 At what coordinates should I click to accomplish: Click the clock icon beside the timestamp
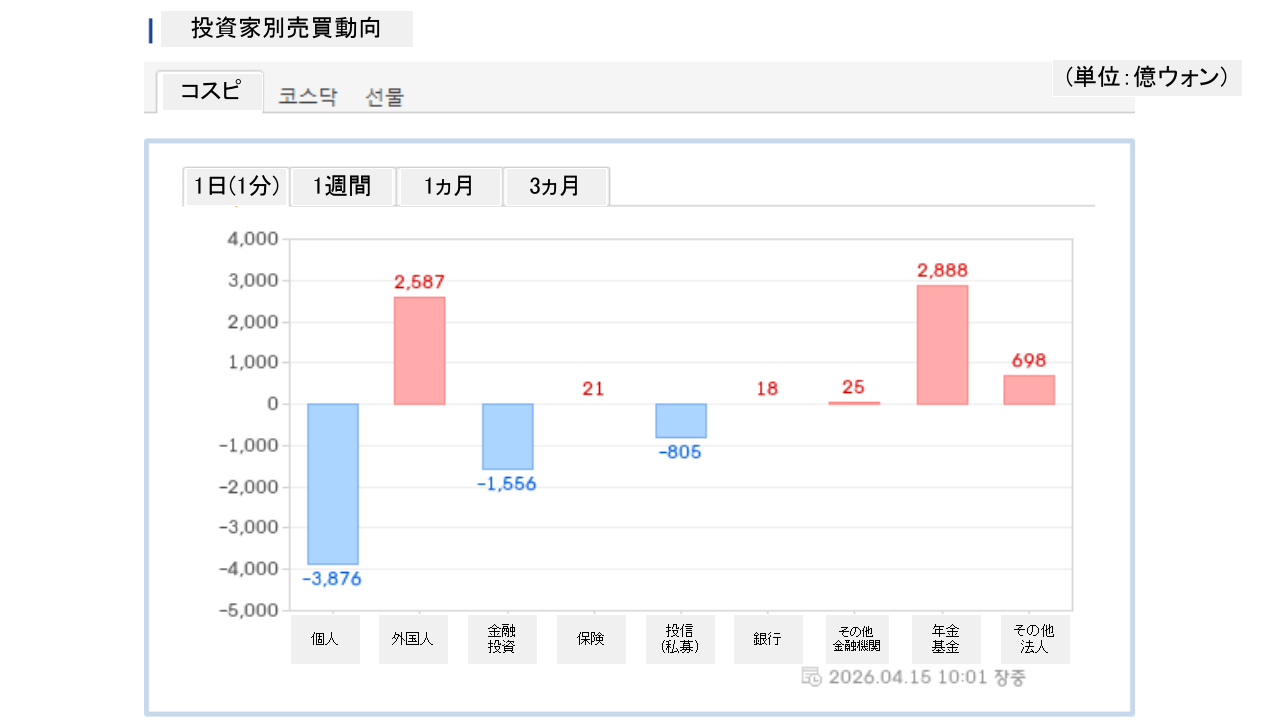[812, 677]
